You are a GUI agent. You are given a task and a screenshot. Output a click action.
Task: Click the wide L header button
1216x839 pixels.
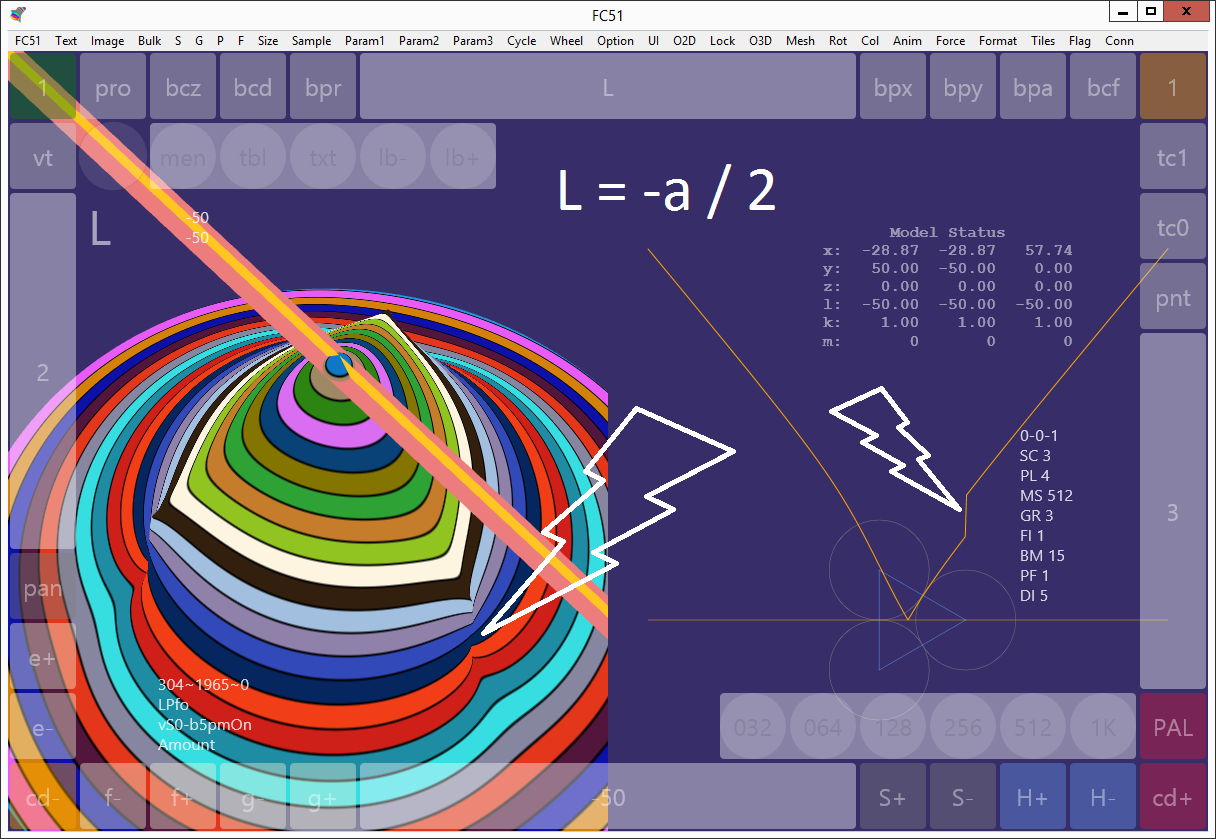[x=608, y=87]
